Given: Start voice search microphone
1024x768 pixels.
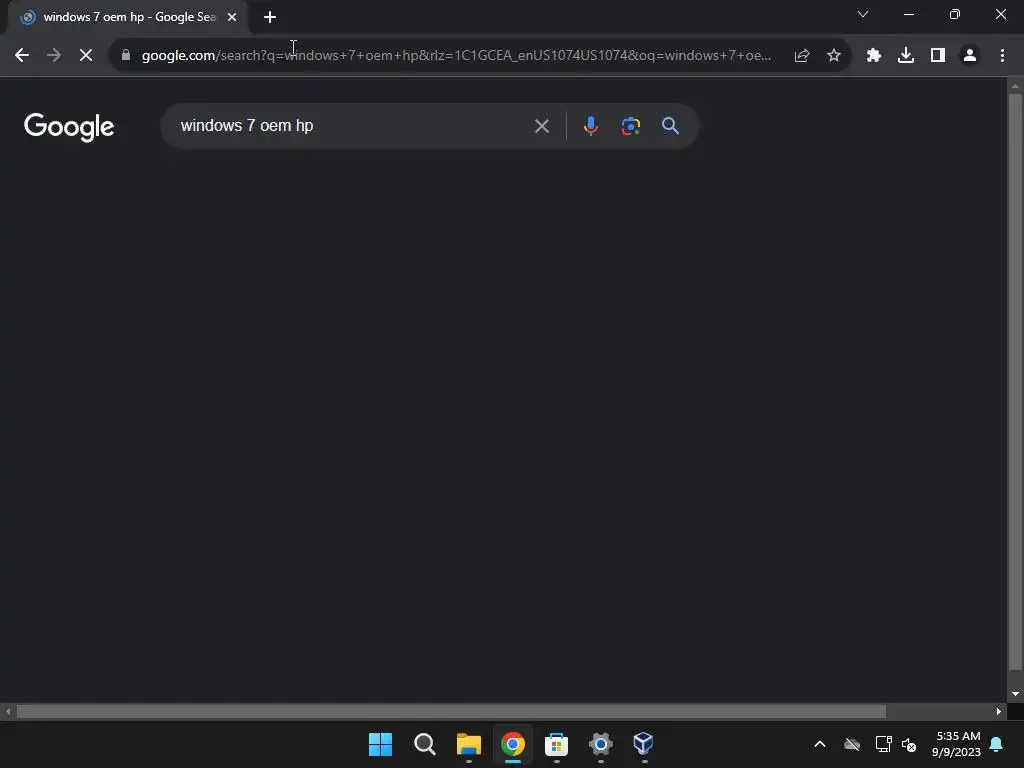Looking at the screenshot, I should (x=590, y=126).
